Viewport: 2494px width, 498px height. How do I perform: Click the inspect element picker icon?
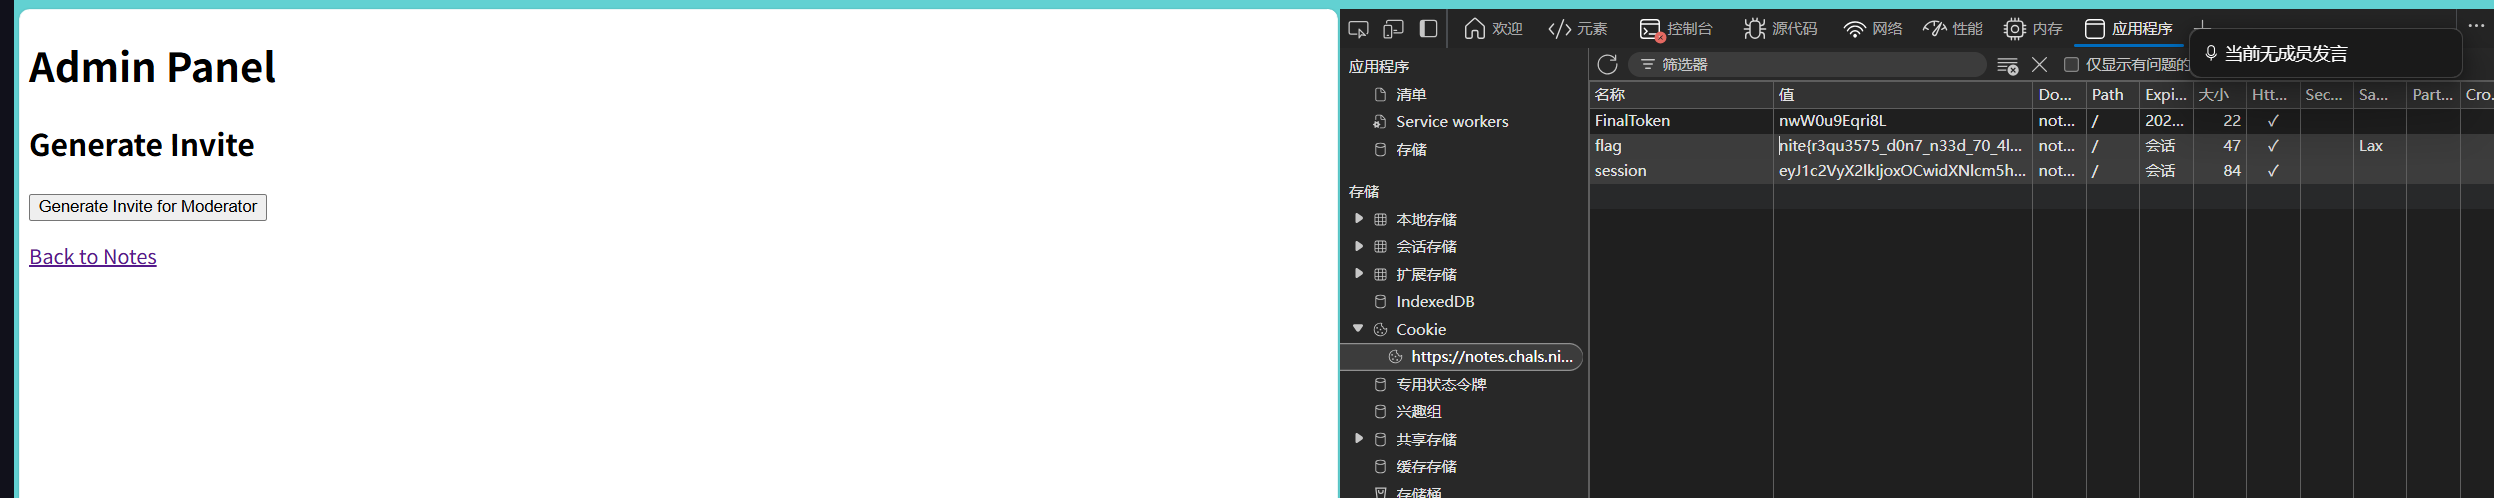click(x=1358, y=29)
